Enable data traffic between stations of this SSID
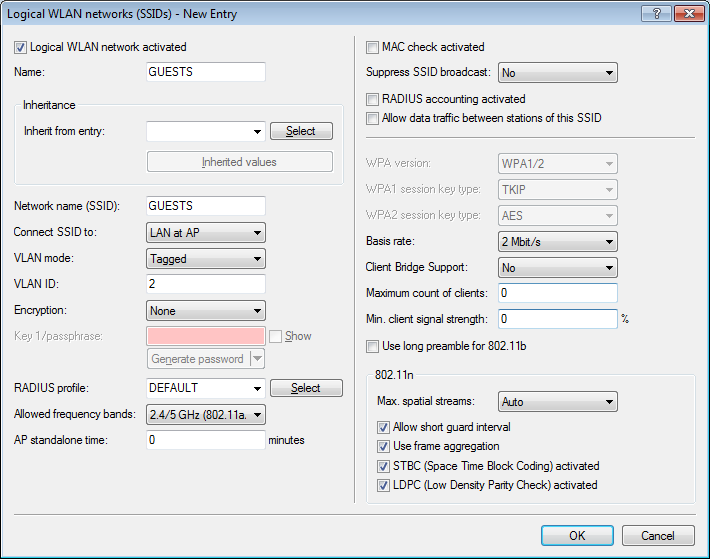 point(373,118)
